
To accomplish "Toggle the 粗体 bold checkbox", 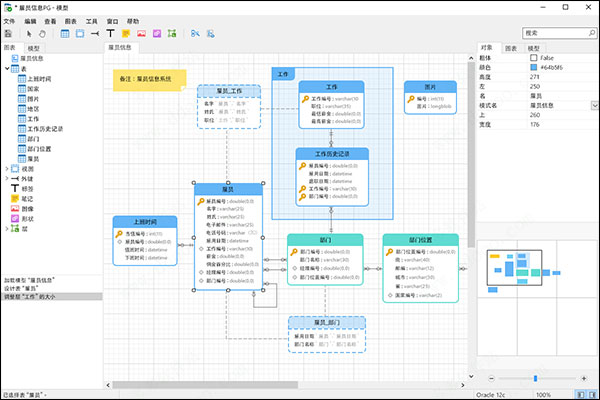I will [x=533, y=58].
